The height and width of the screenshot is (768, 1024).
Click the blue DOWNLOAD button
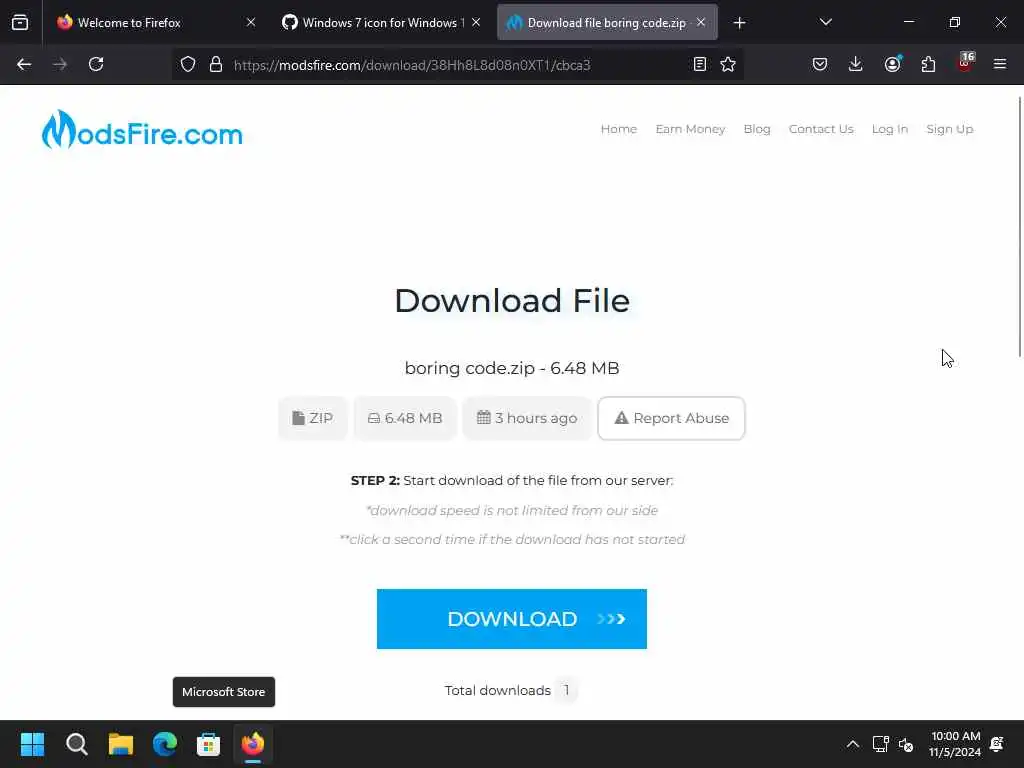pos(511,618)
